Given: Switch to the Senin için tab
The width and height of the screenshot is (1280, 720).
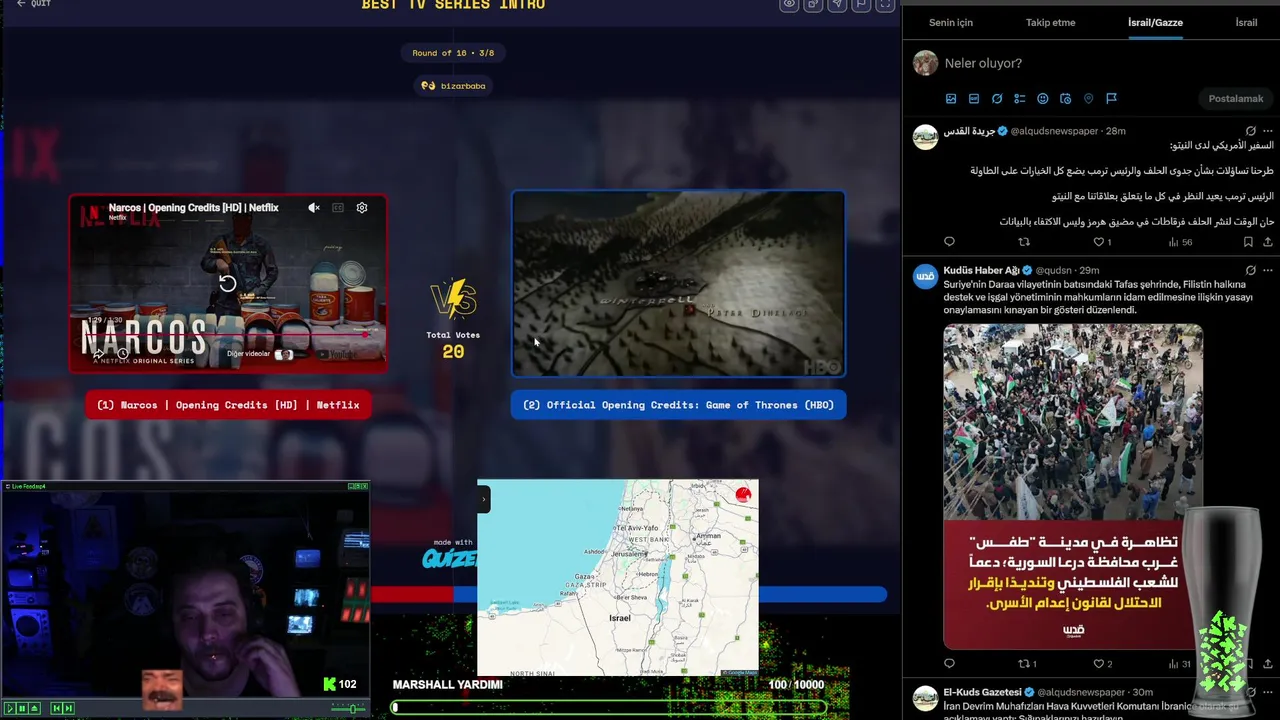Looking at the screenshot, I should click(950, 22).
